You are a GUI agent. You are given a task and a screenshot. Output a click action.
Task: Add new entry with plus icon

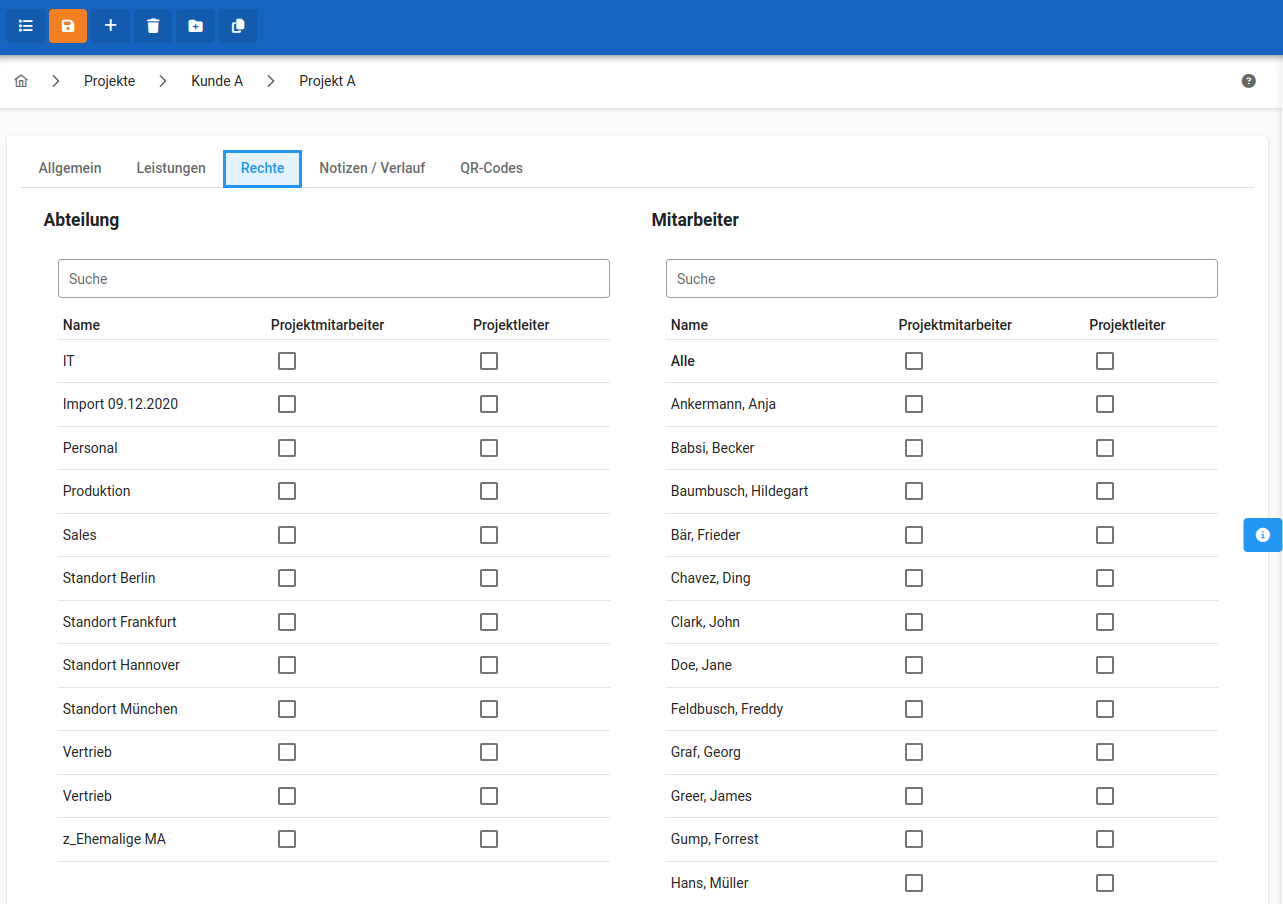click(x=111, y=26)
